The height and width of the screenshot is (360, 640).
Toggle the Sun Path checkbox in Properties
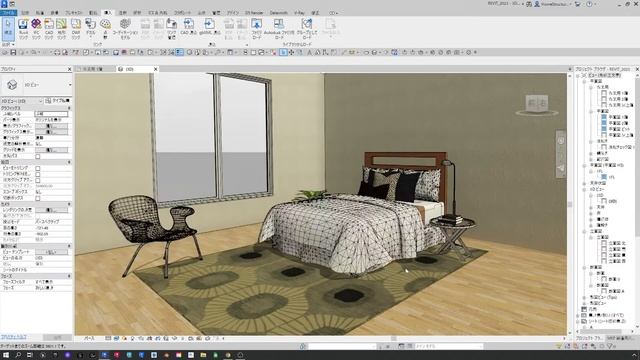point(38,156)
